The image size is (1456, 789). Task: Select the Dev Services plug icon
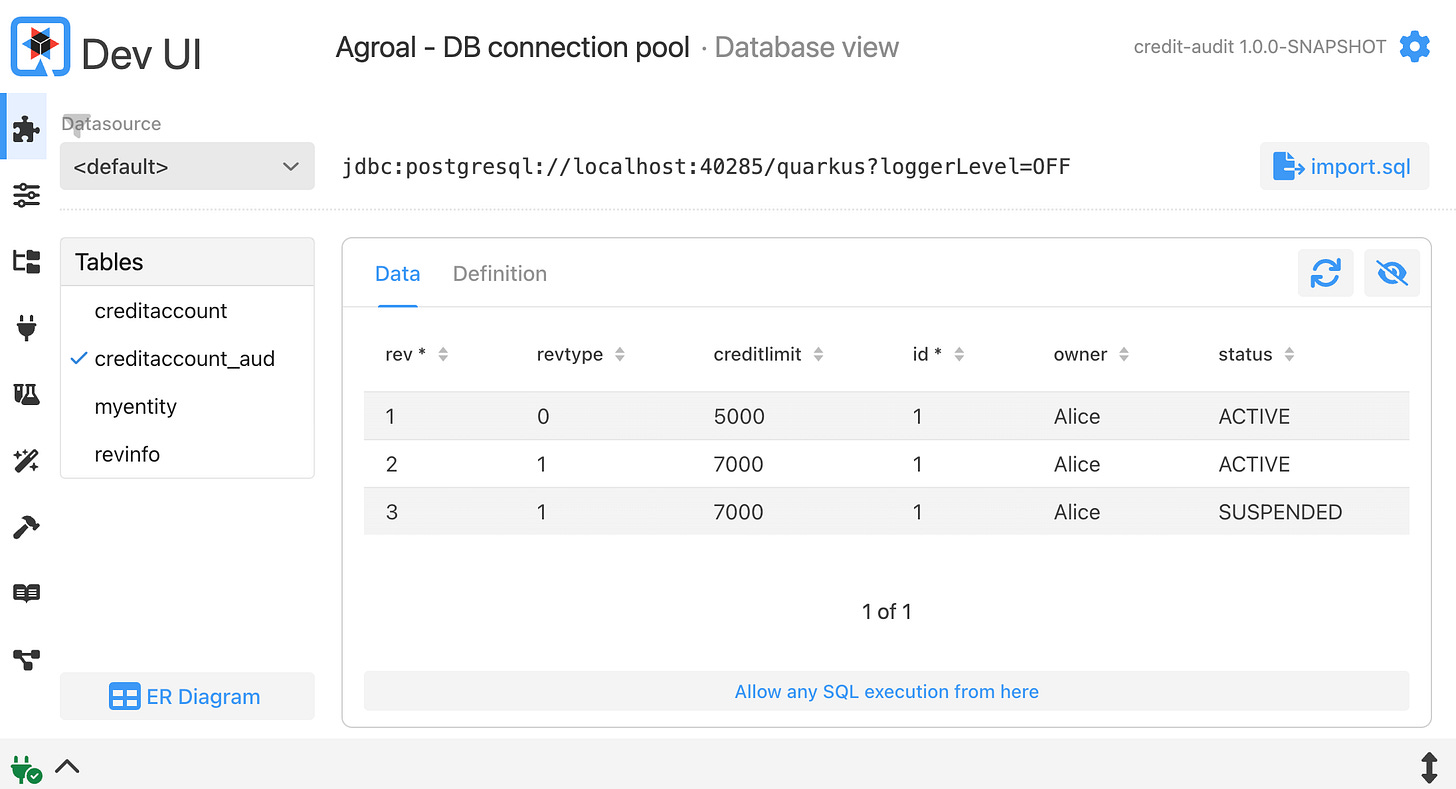tap(25, 327)
